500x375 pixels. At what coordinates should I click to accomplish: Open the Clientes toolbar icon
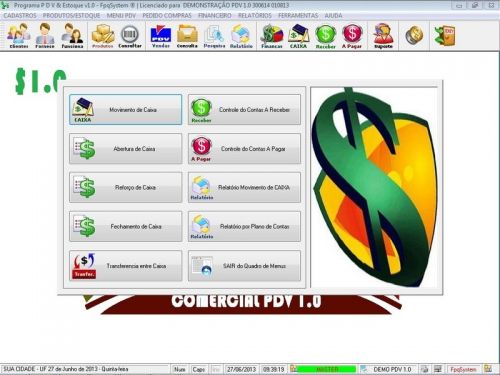tap(19, 36)
